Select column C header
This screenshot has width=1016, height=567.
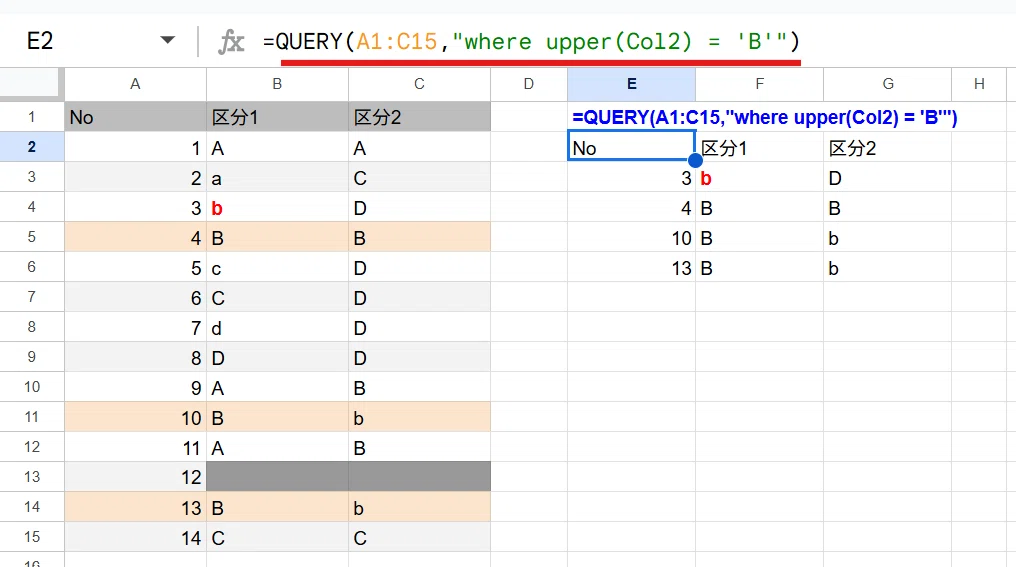pyautogui.click(x=419, y=84)
